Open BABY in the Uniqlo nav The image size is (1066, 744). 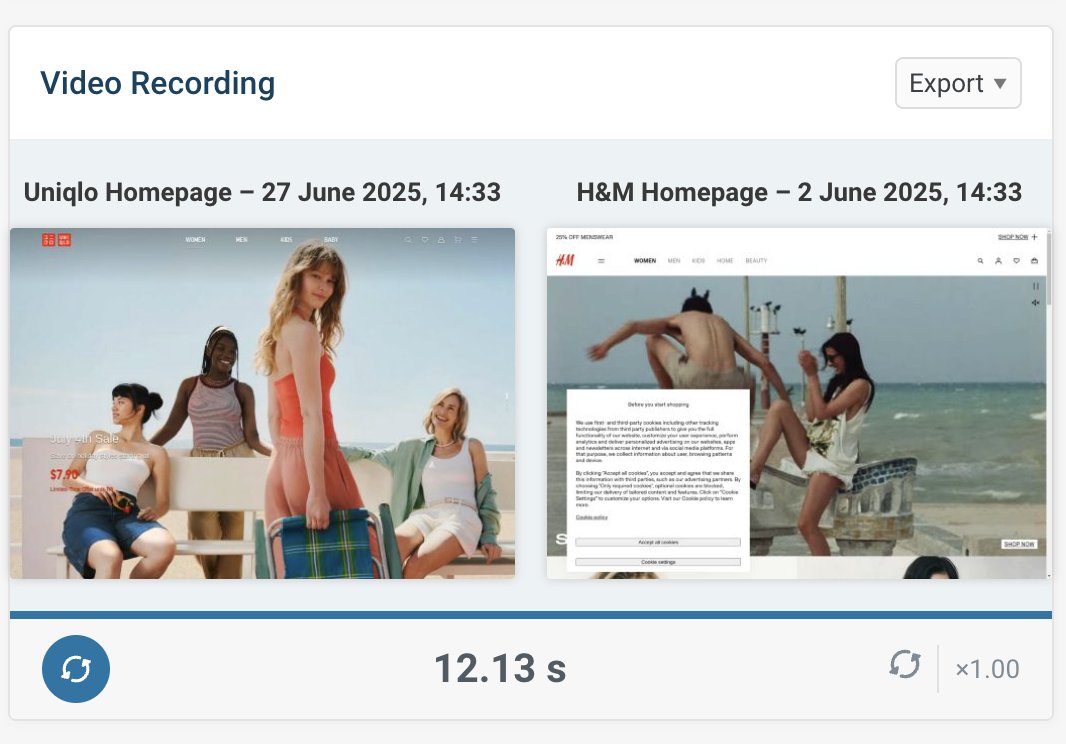click(x=331, y=240)
